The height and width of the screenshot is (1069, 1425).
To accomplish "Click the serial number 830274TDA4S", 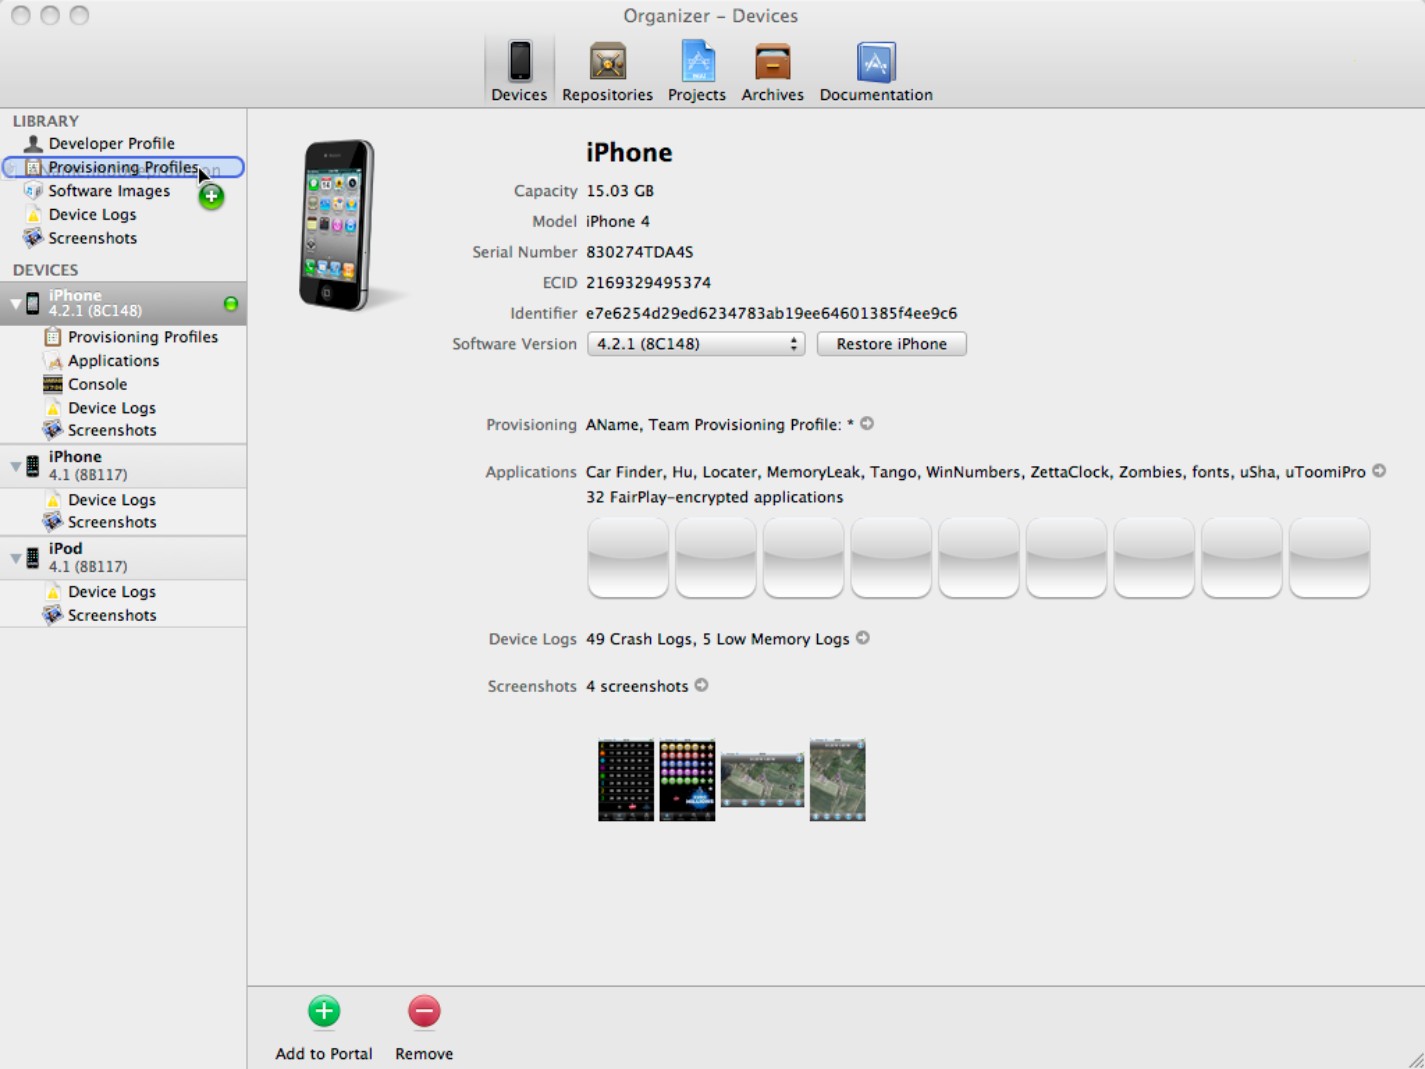I will 640,252.
